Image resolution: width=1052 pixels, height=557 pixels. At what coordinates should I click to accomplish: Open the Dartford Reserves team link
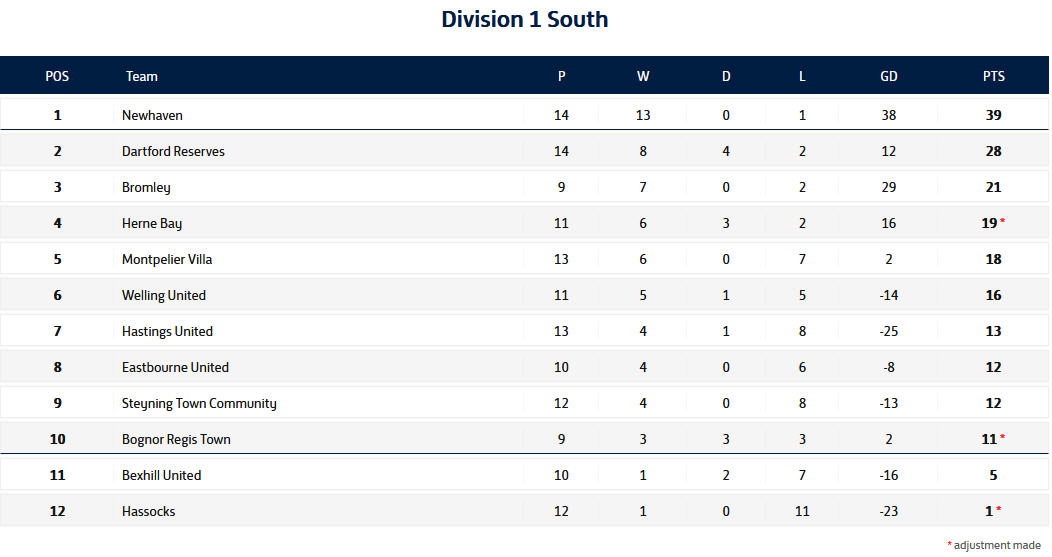(x=173, y=151)
